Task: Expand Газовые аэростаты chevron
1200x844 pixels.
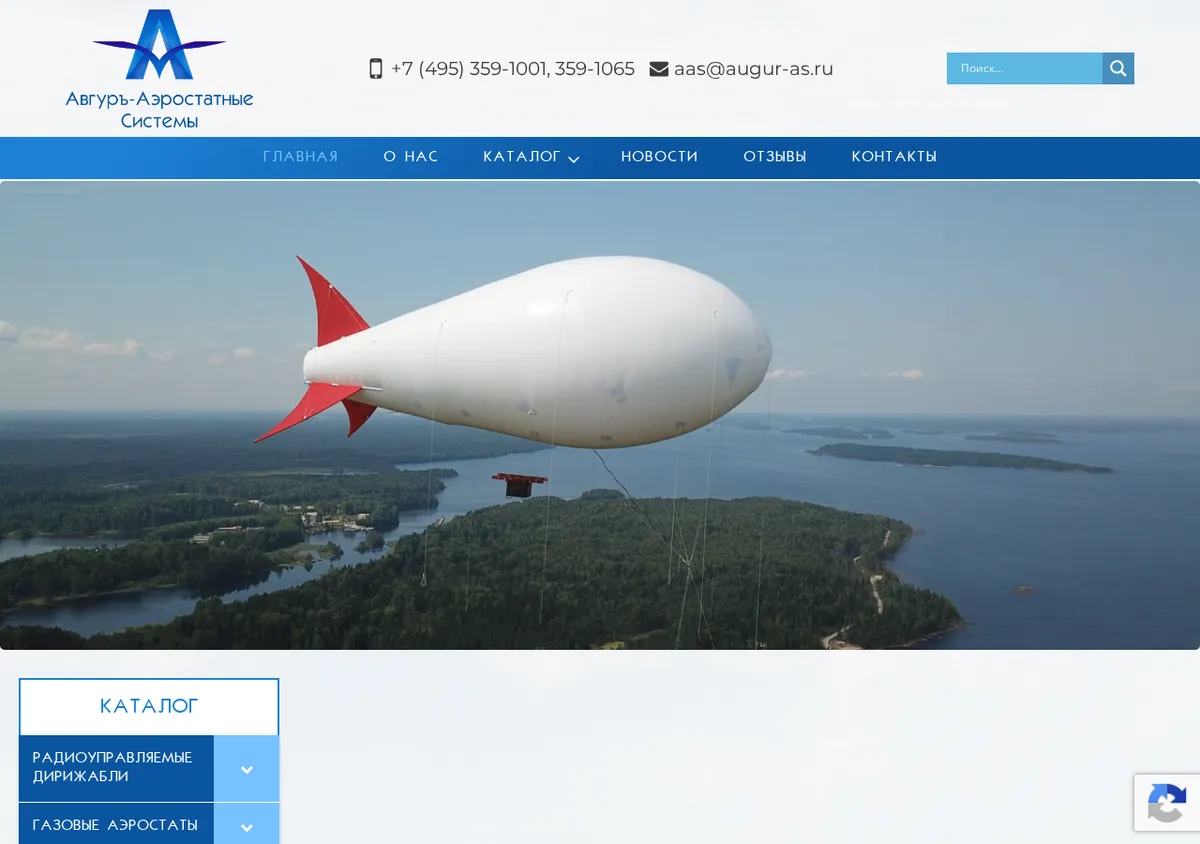Action: point(247,826)
